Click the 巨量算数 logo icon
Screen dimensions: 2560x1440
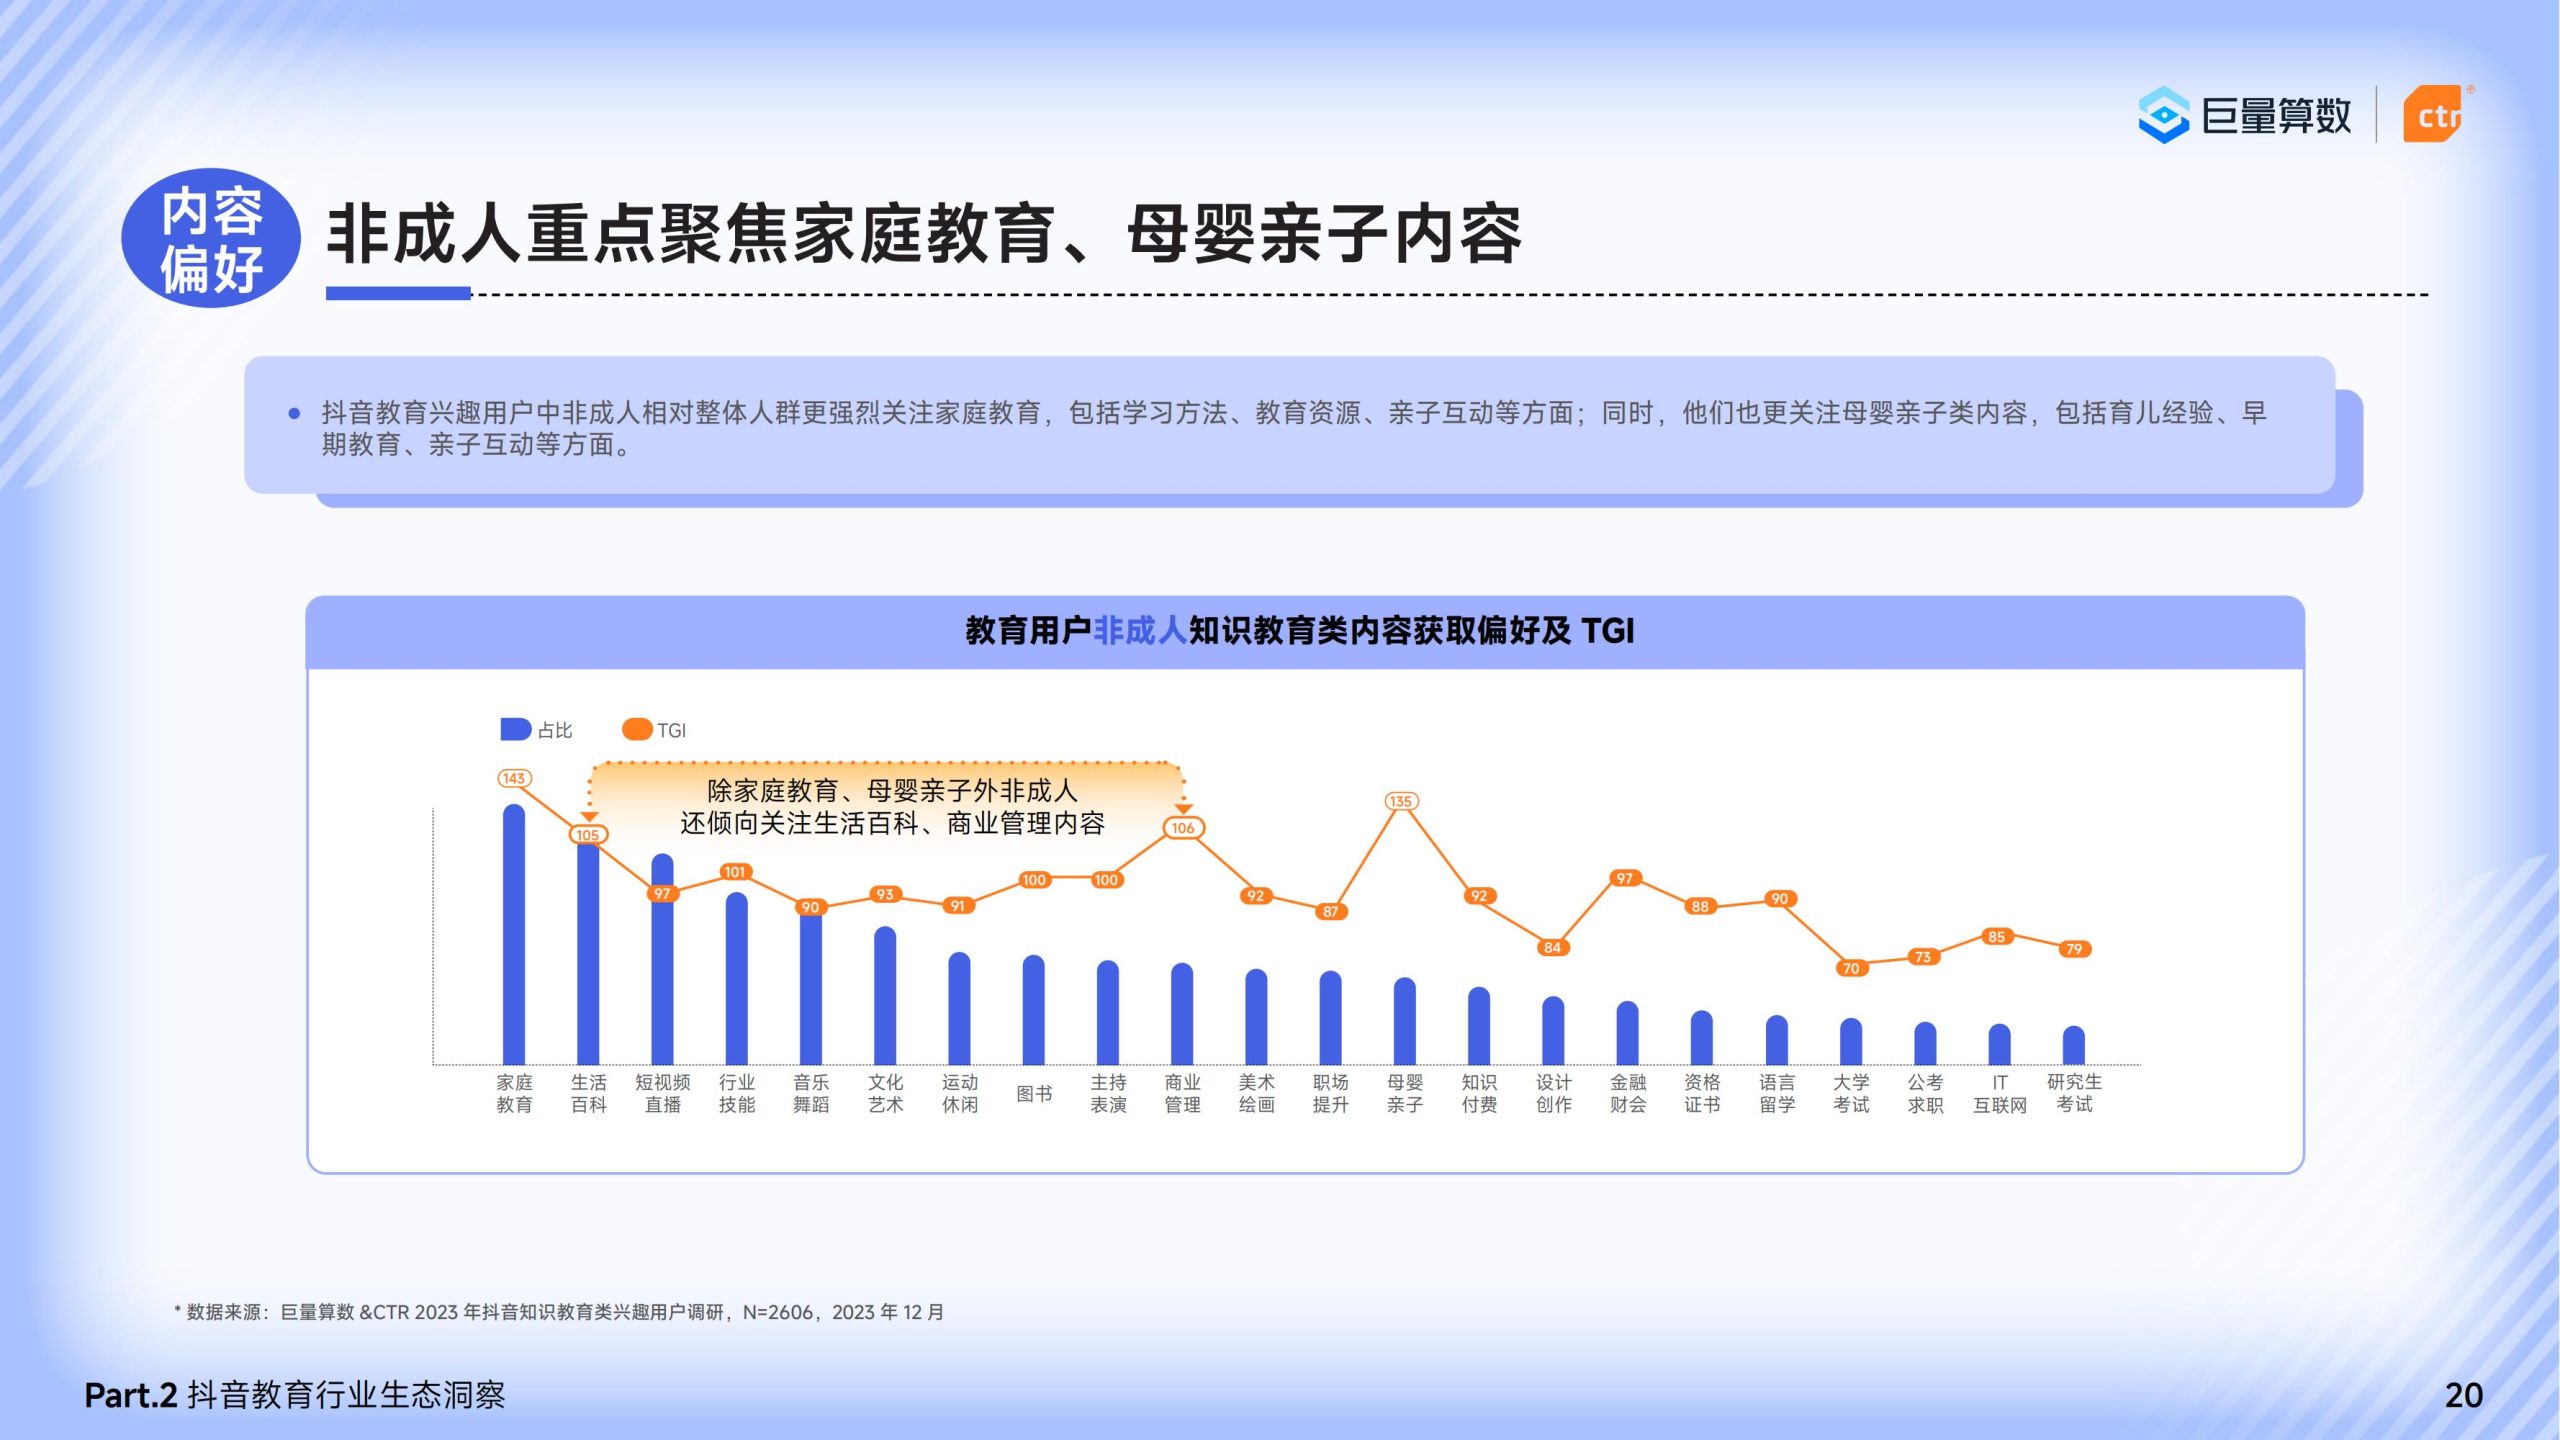click(2163, 115)
